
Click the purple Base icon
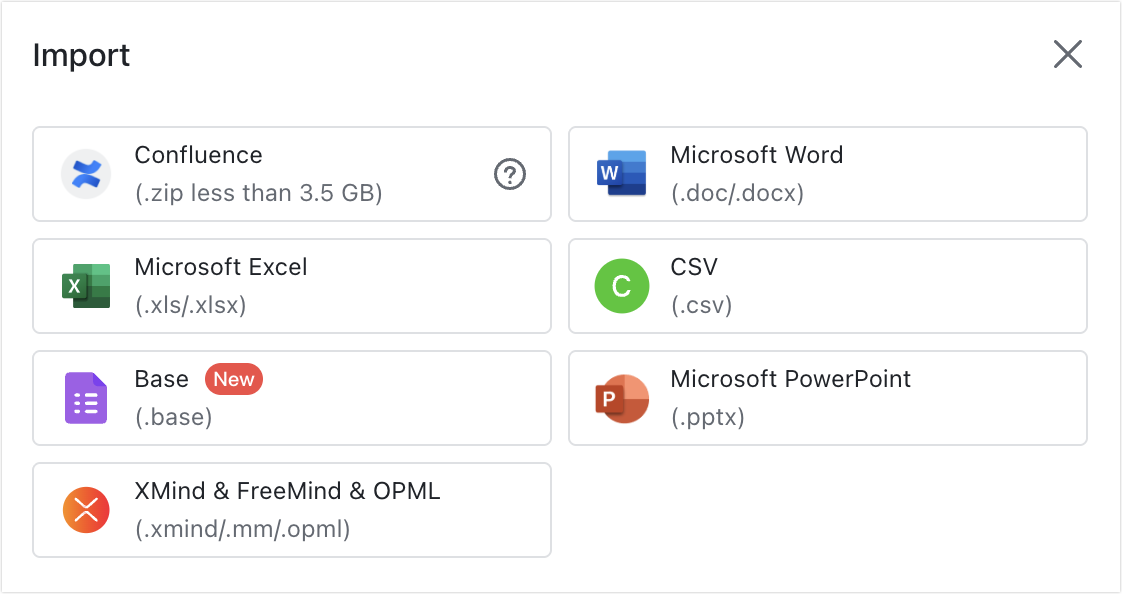85,398
